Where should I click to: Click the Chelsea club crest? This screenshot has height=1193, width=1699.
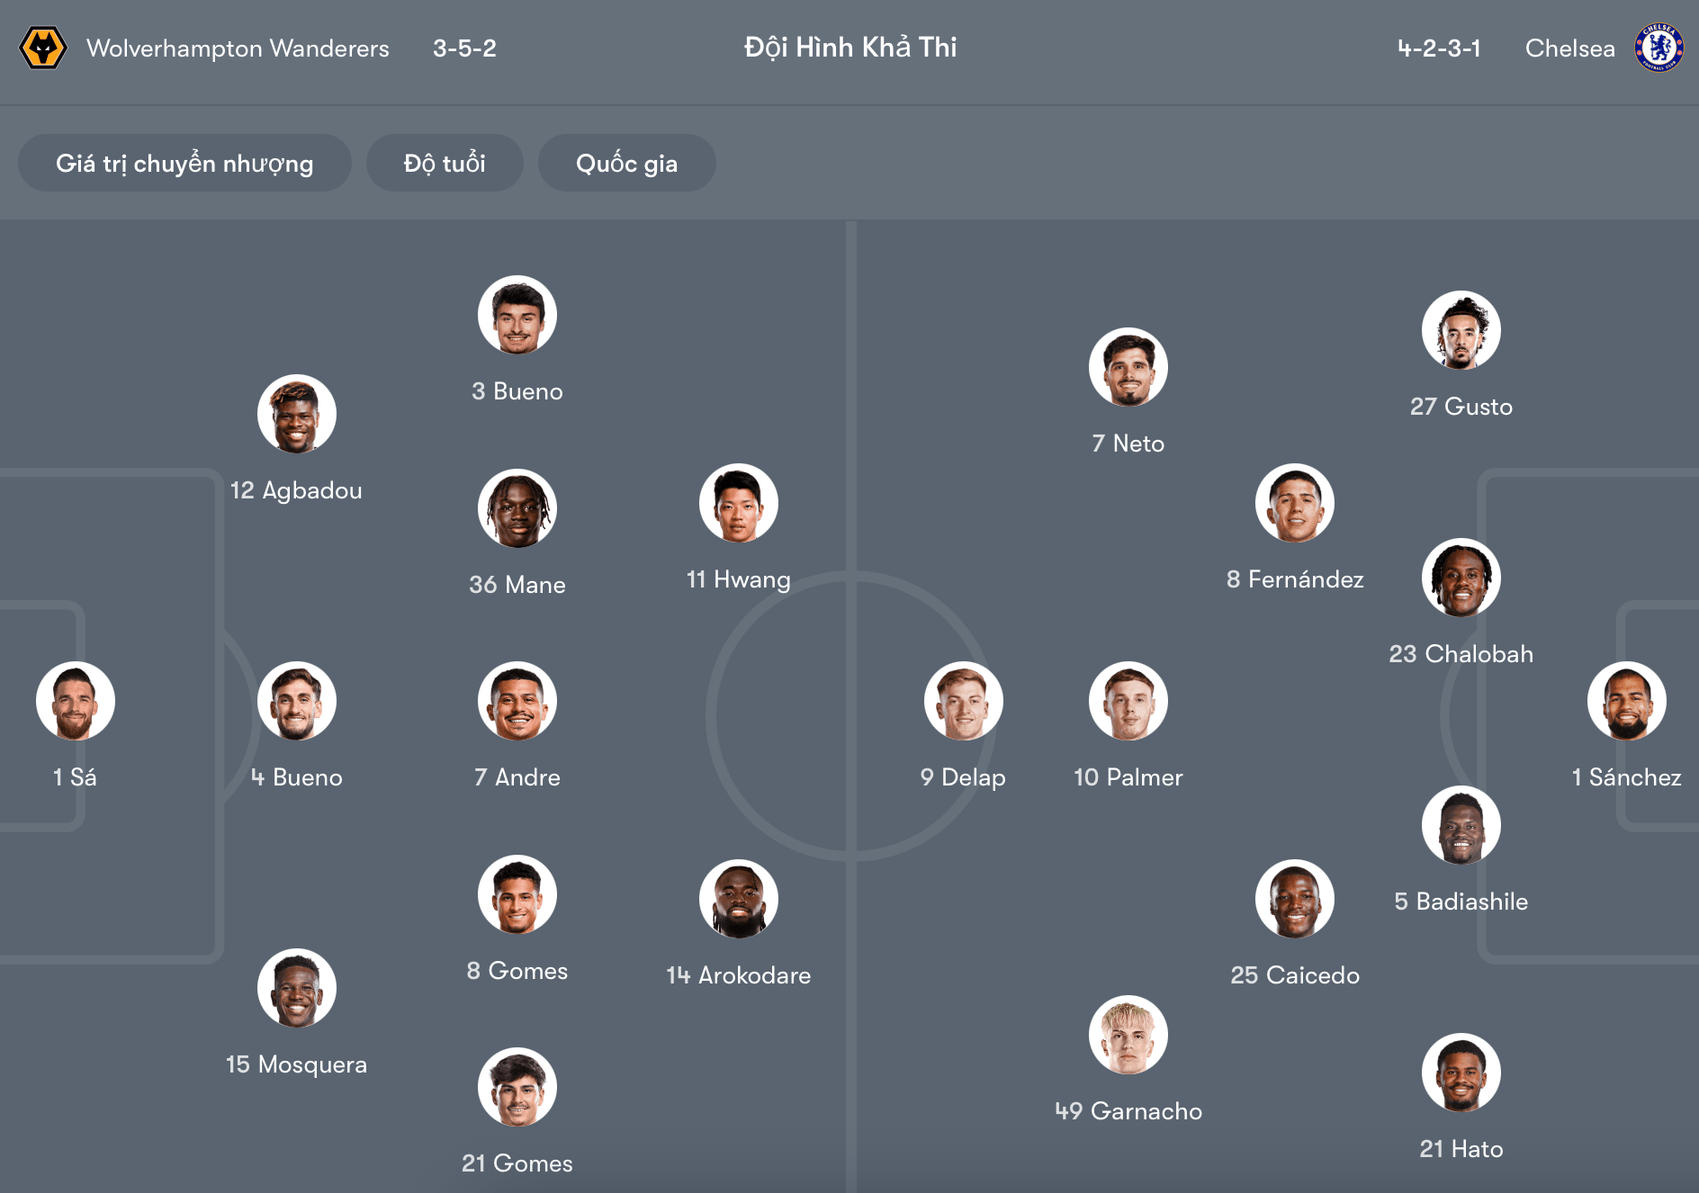[1658, 46]
